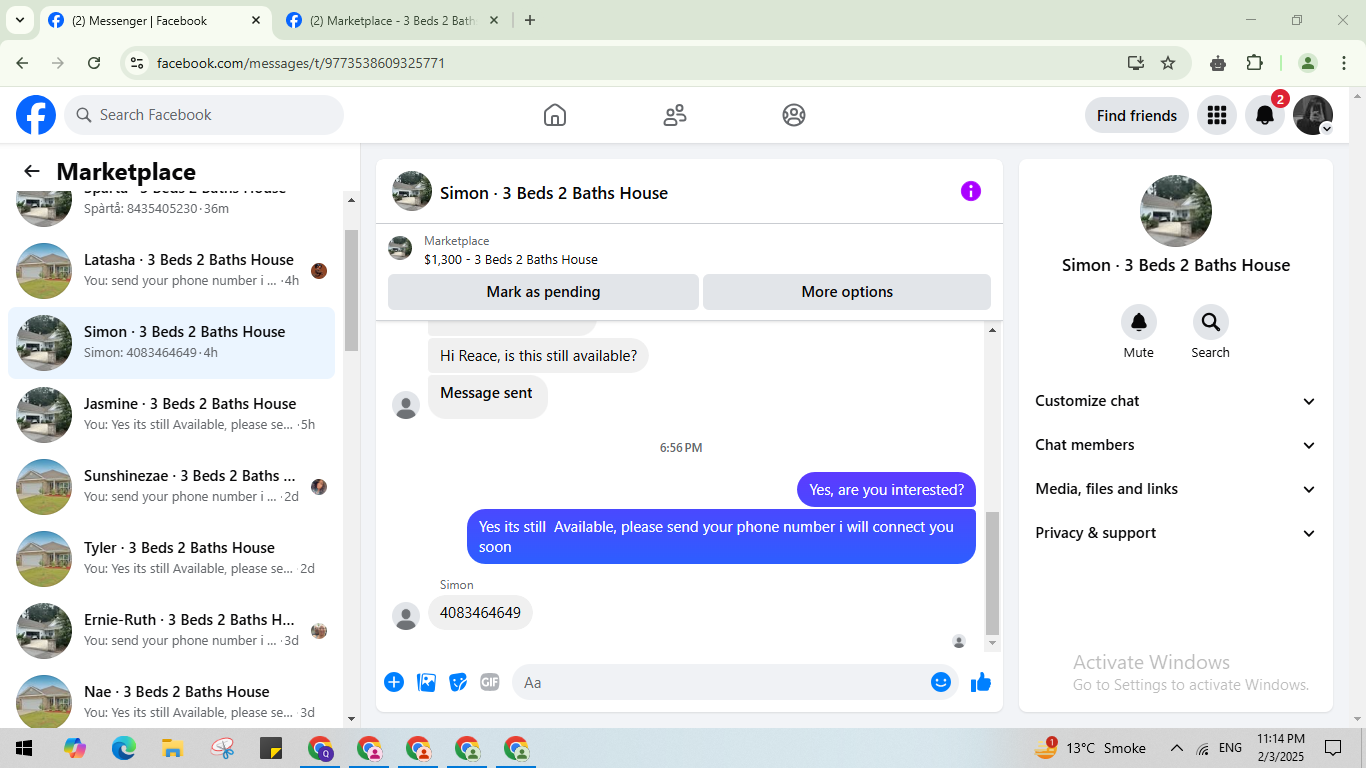This screenshot has height=768, width=1366.
Task: Open Windows Start menu
Action: click(24, 748)
